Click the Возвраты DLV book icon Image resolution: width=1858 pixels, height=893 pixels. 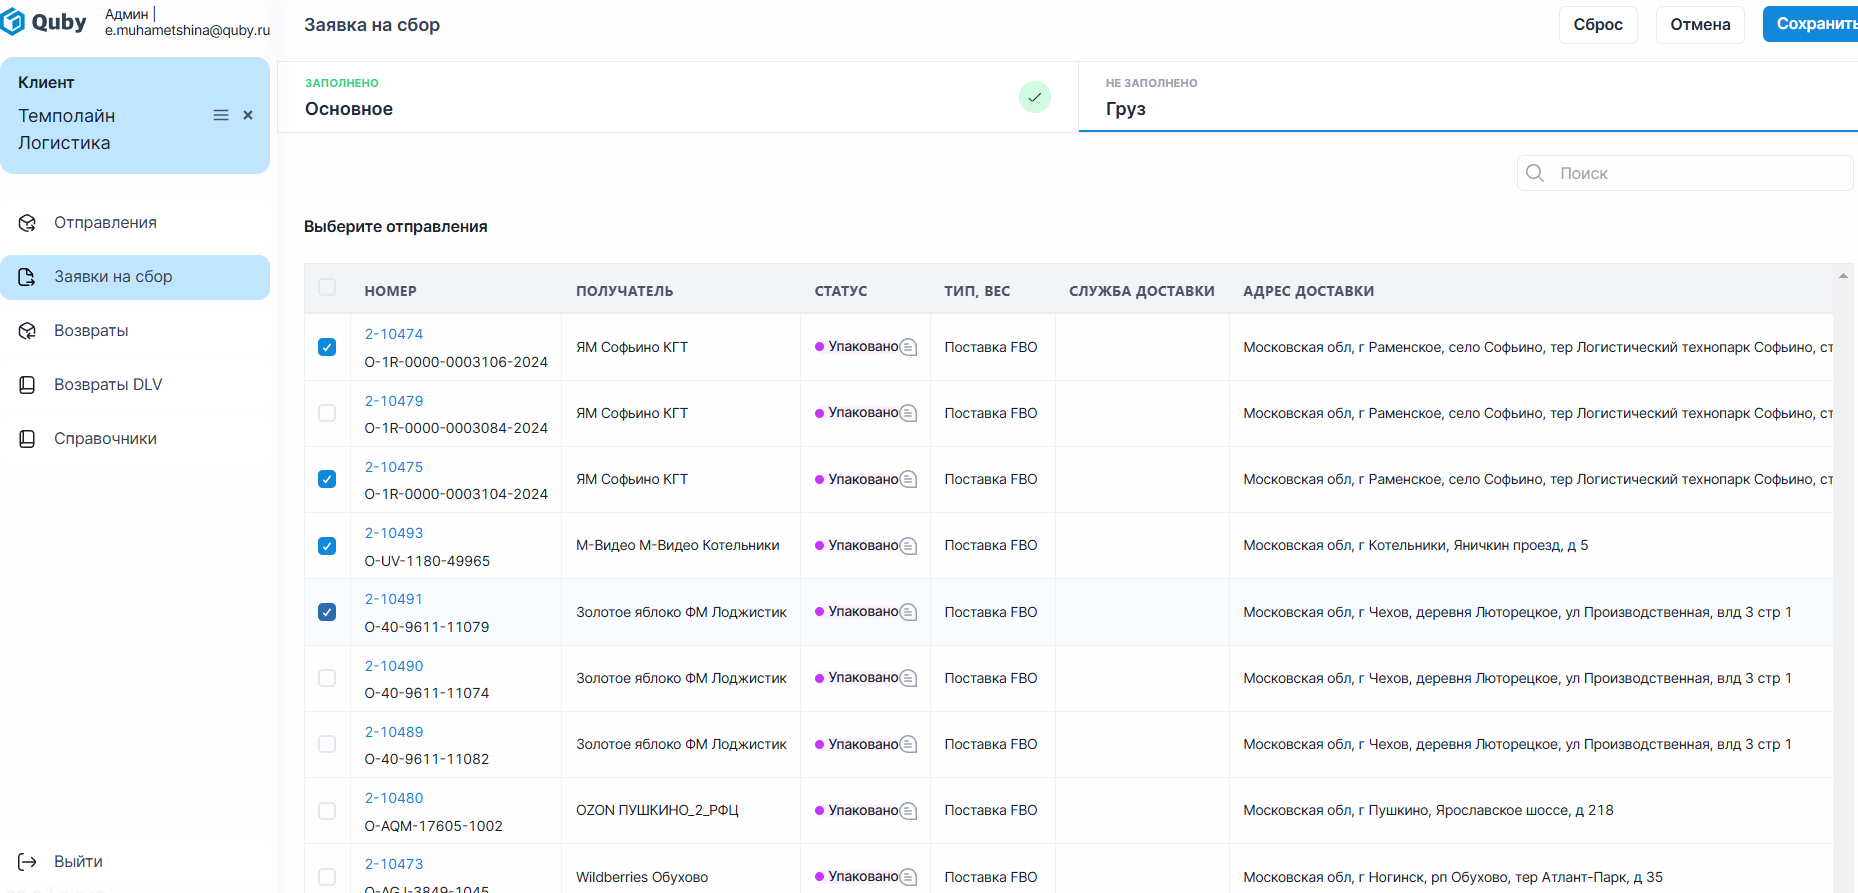pos(28,385)
